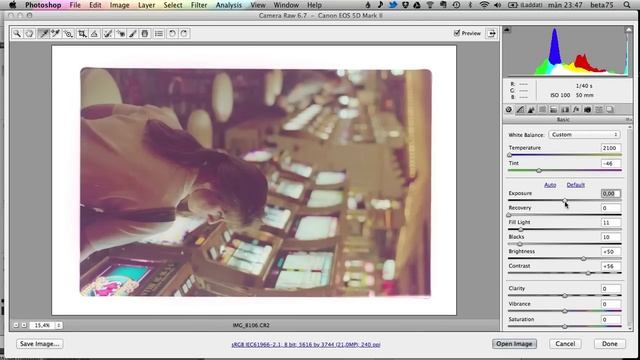Click the Auto tone link
Screen dimensions: 640x360
pyautogui.click(x=550, y=185)
